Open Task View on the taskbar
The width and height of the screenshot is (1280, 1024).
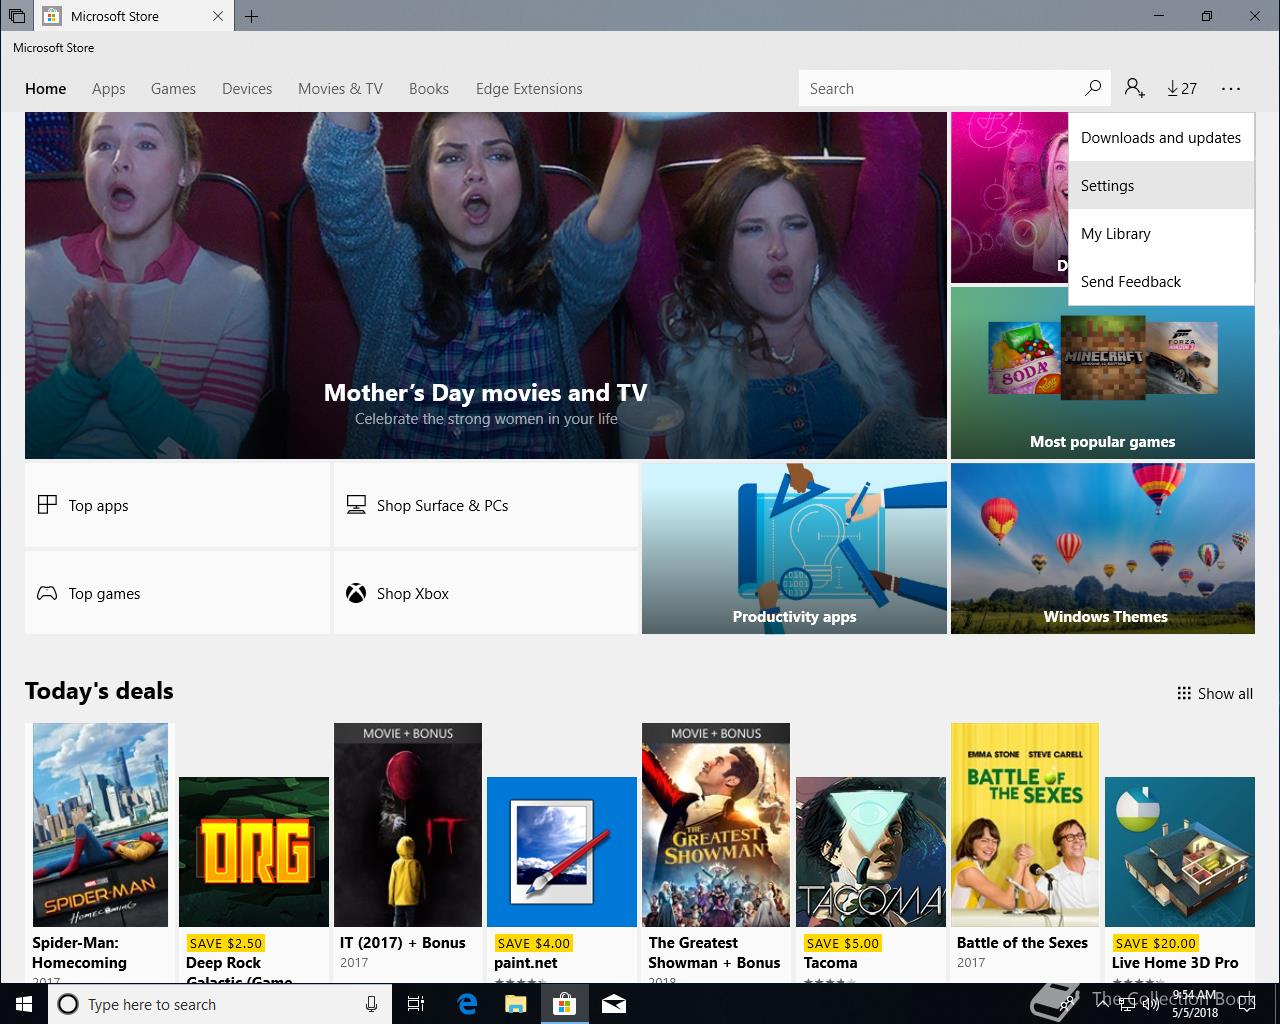click(416, 1004)
